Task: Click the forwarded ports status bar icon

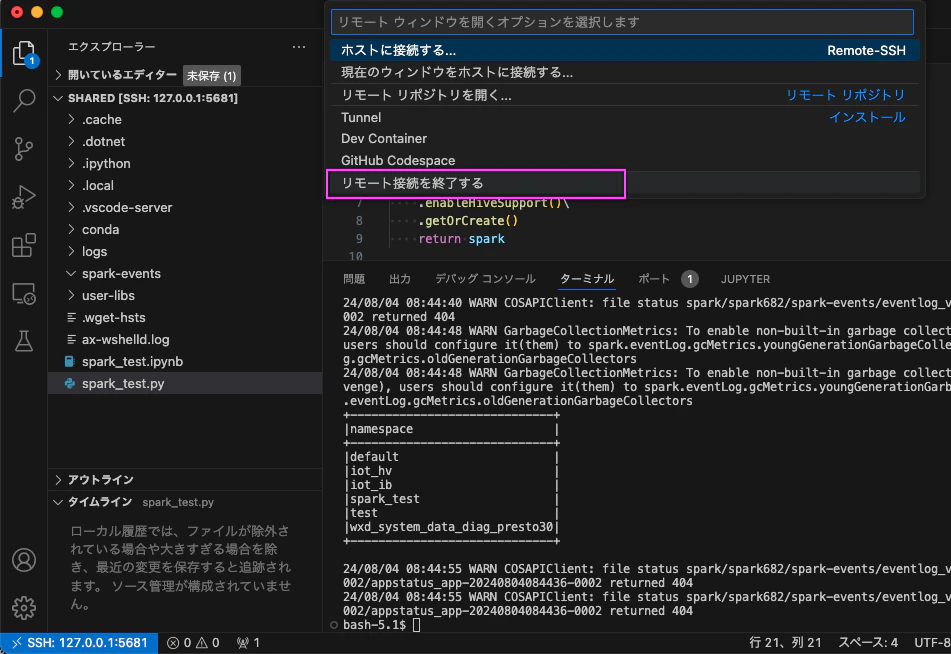Action: (248, 642)
